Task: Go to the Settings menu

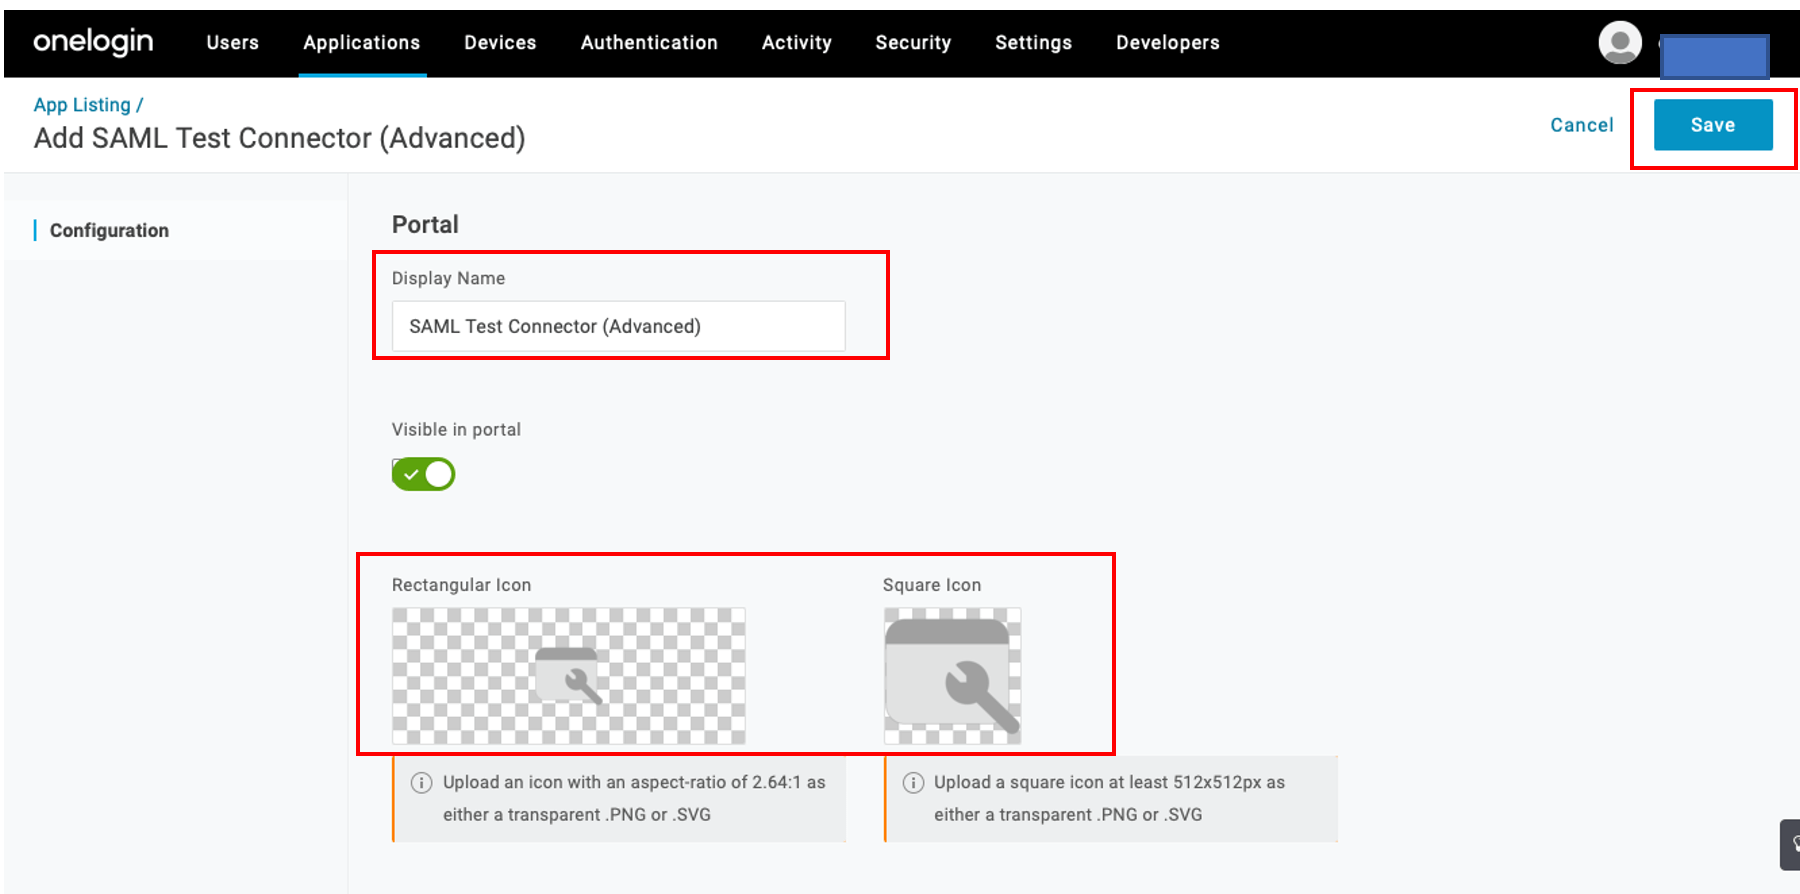Action: (x=1033, y=43)
